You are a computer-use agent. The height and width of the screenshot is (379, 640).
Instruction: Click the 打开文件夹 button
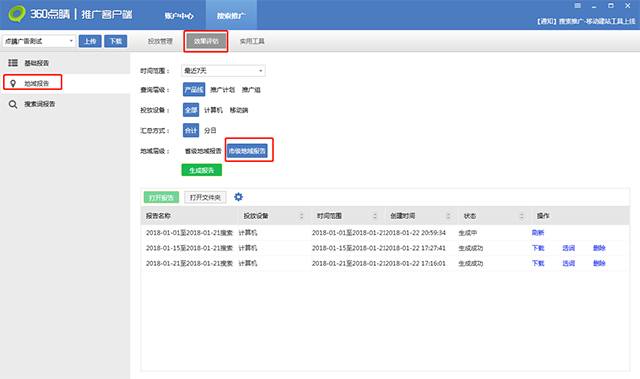(205, 197)
